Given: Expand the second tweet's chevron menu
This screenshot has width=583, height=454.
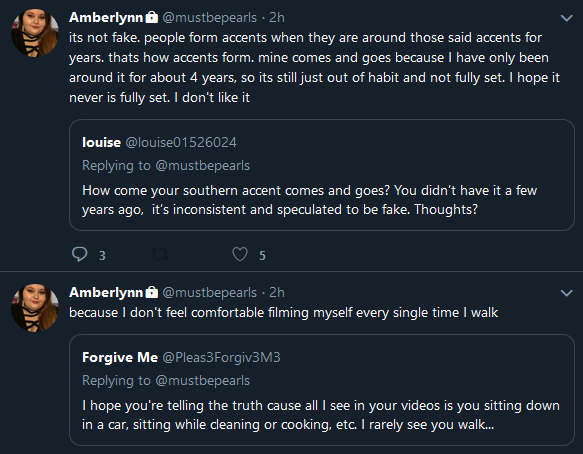Looking at the screenshot, I should pyautogui.click(x=566, y=293).
